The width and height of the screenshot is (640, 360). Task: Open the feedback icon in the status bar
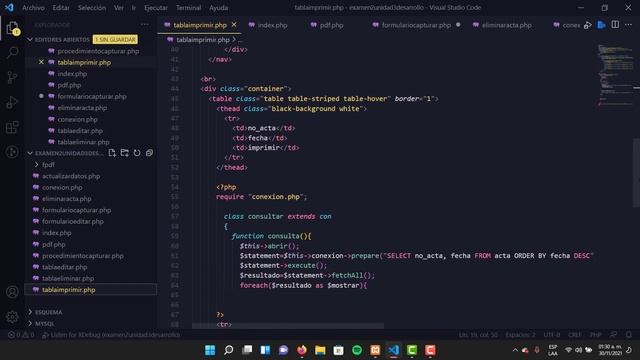(613, 335)
